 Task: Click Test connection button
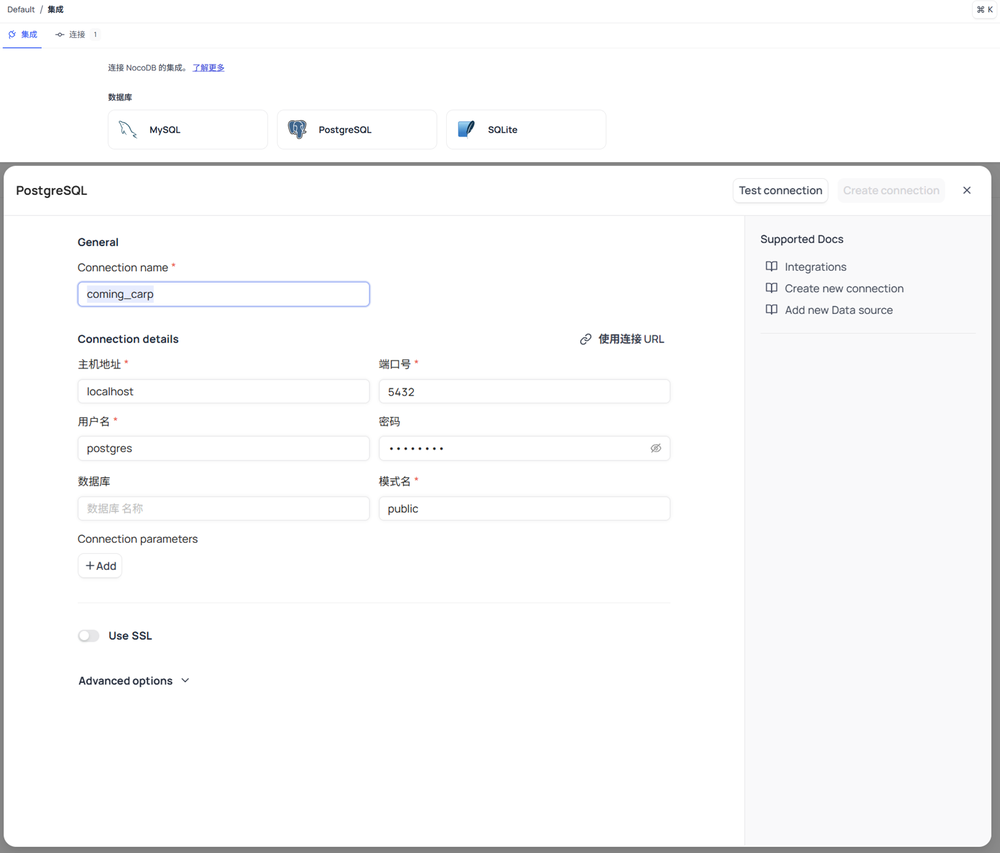coord(781,191)
